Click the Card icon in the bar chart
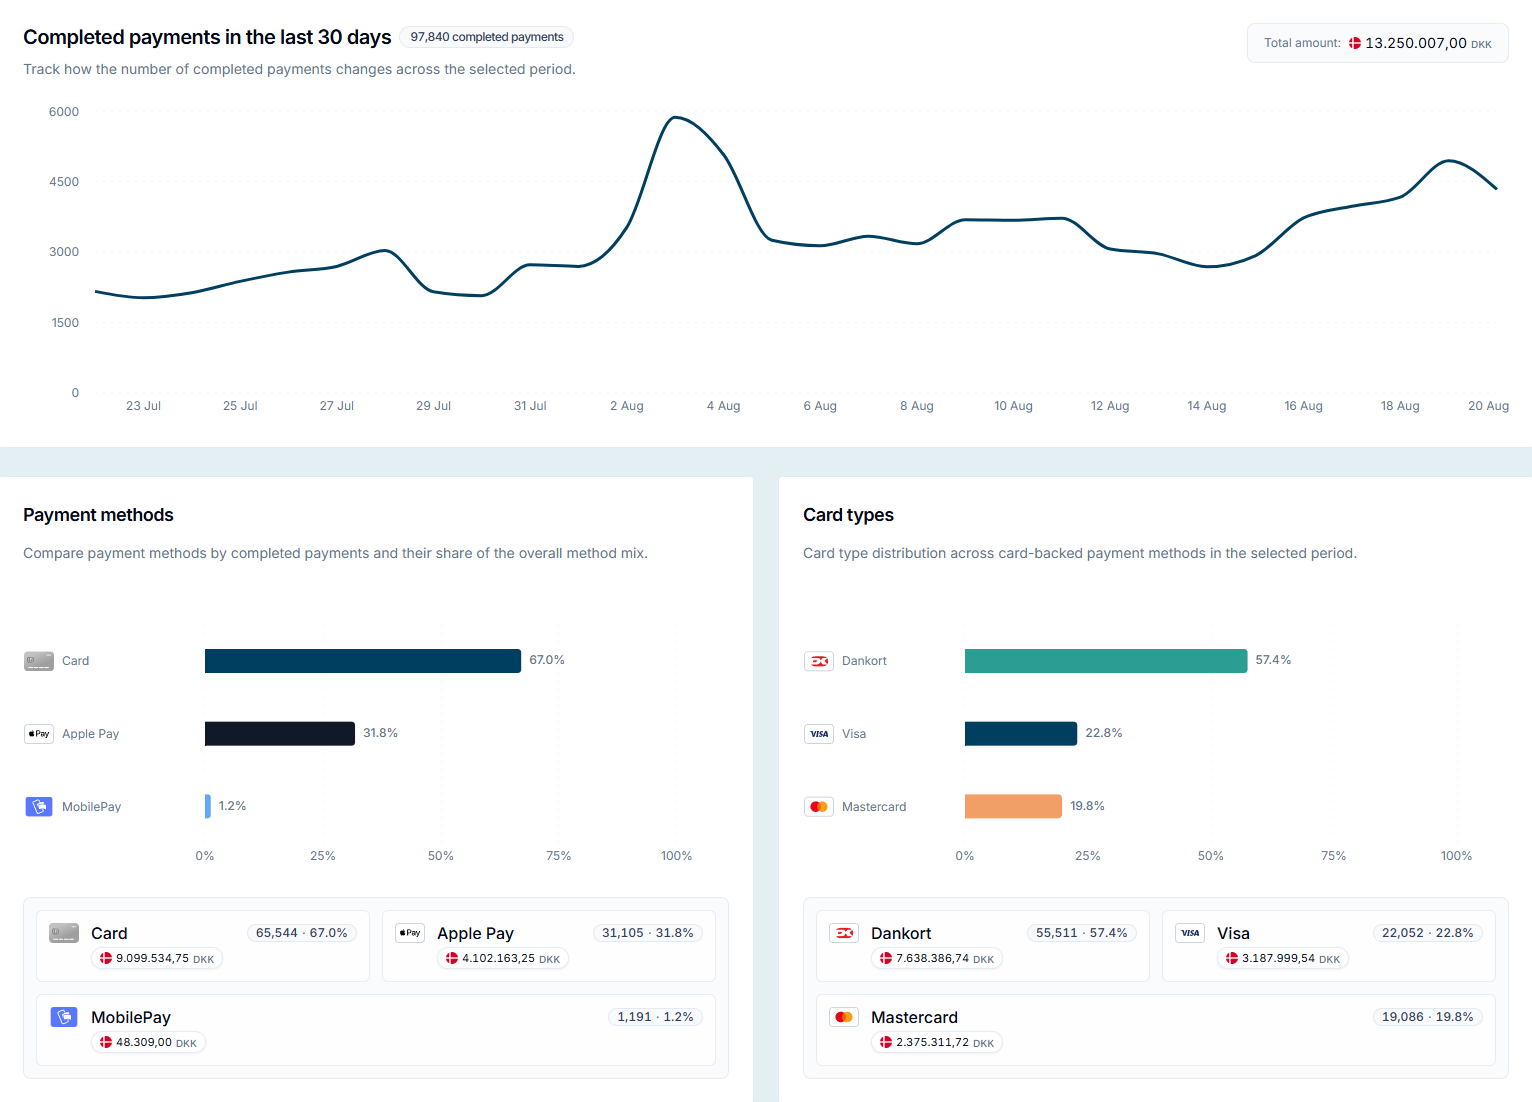The height and width of the screenshot is (1102, 1532). click(39, 661)
